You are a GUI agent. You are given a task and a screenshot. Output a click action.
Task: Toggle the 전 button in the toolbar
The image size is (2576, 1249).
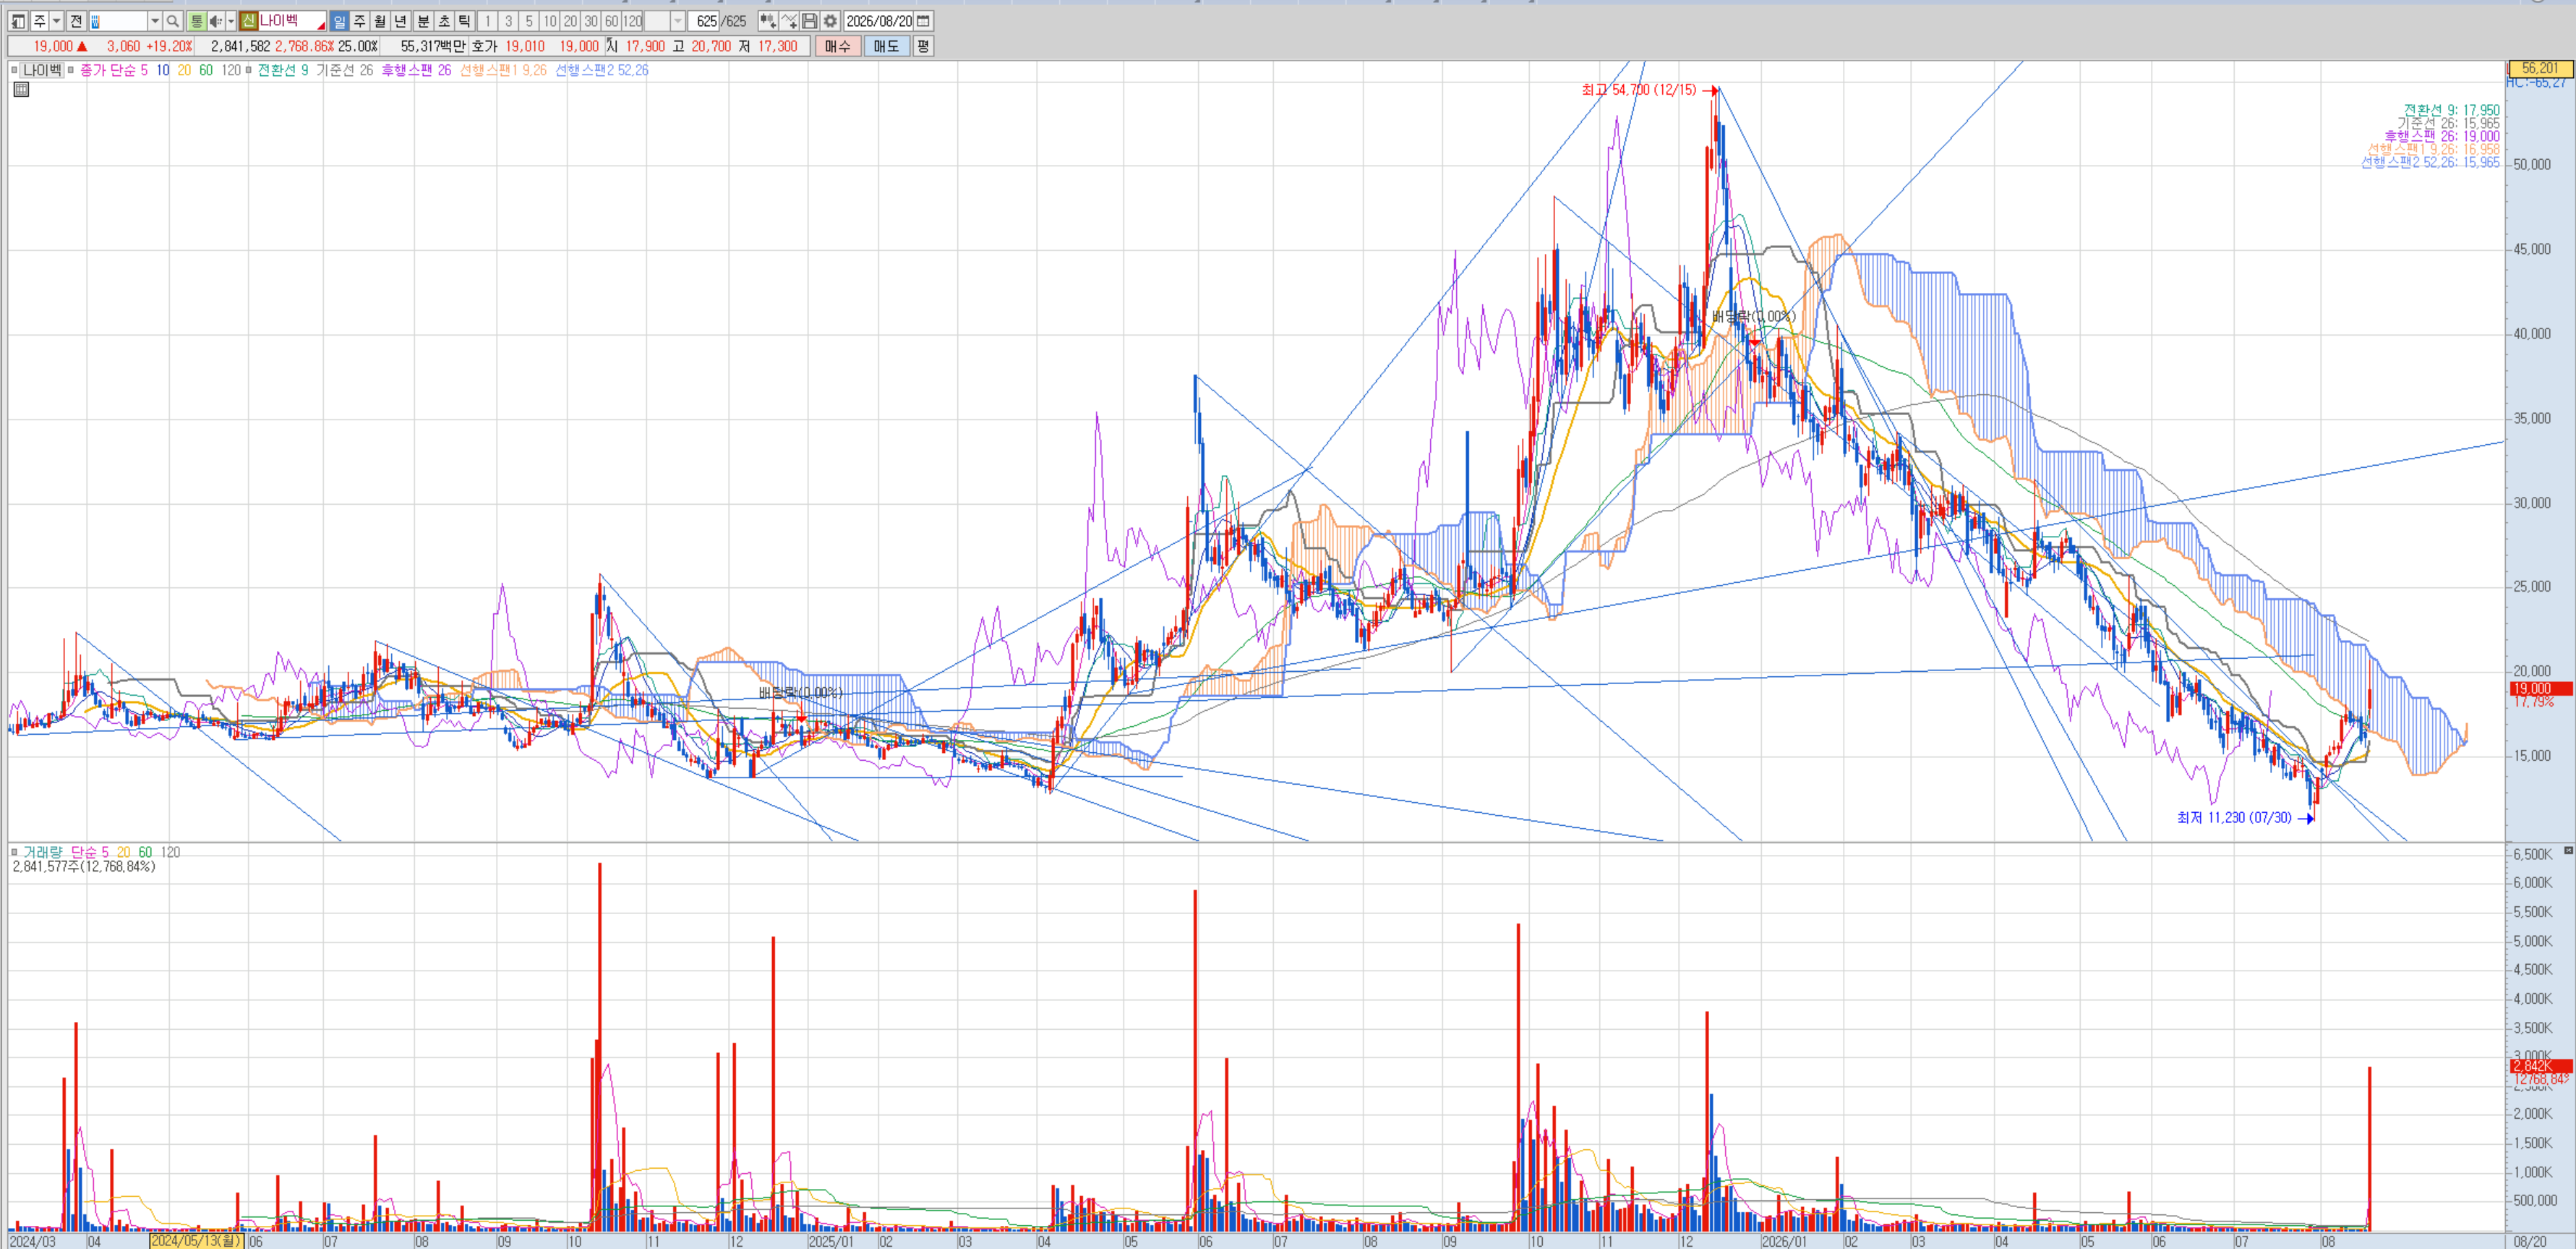tap(76, 21)
